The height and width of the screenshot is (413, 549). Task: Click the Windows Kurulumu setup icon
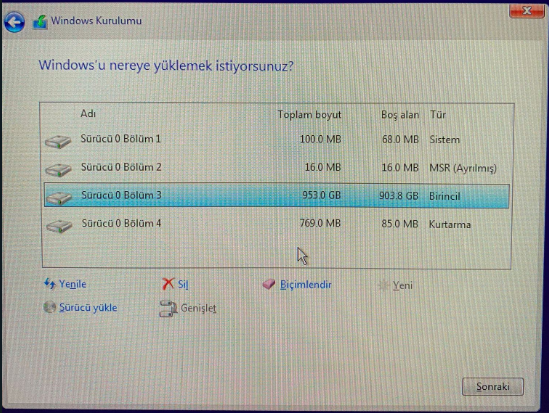40,22
